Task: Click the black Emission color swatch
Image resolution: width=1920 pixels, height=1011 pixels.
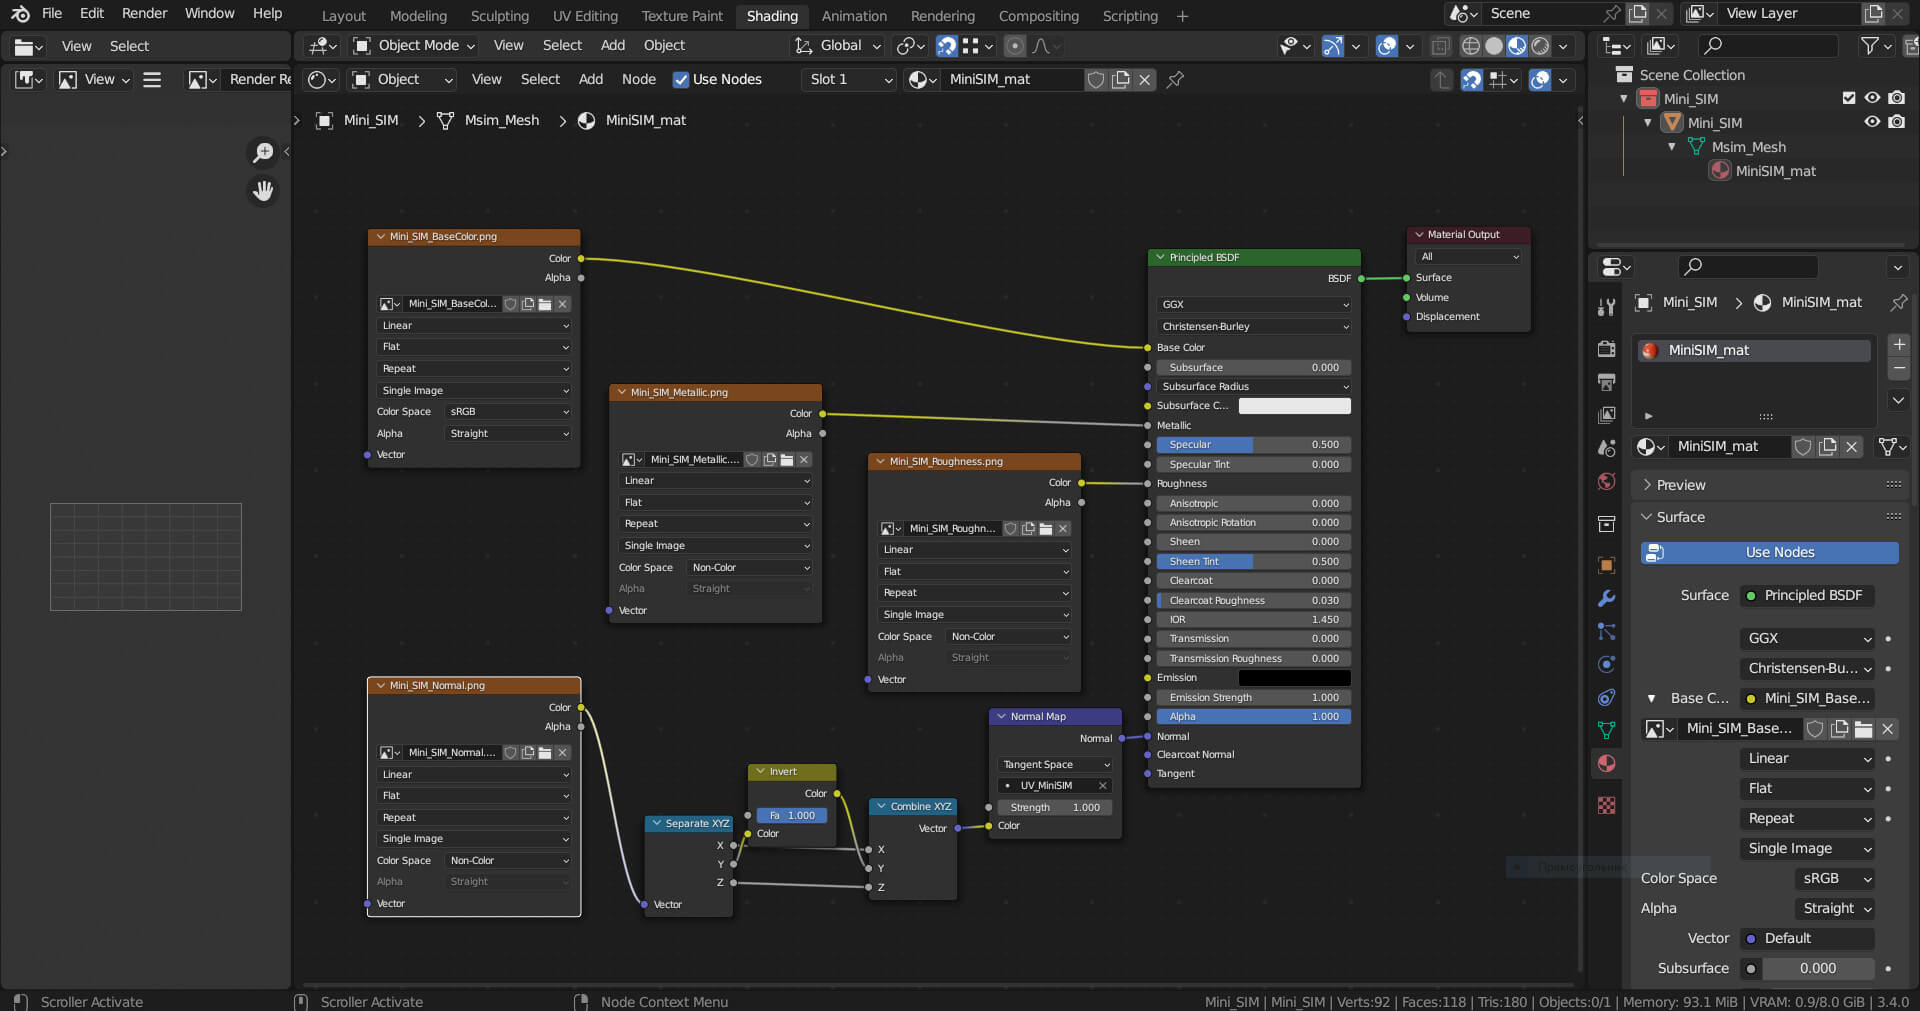Action: 1294,678
